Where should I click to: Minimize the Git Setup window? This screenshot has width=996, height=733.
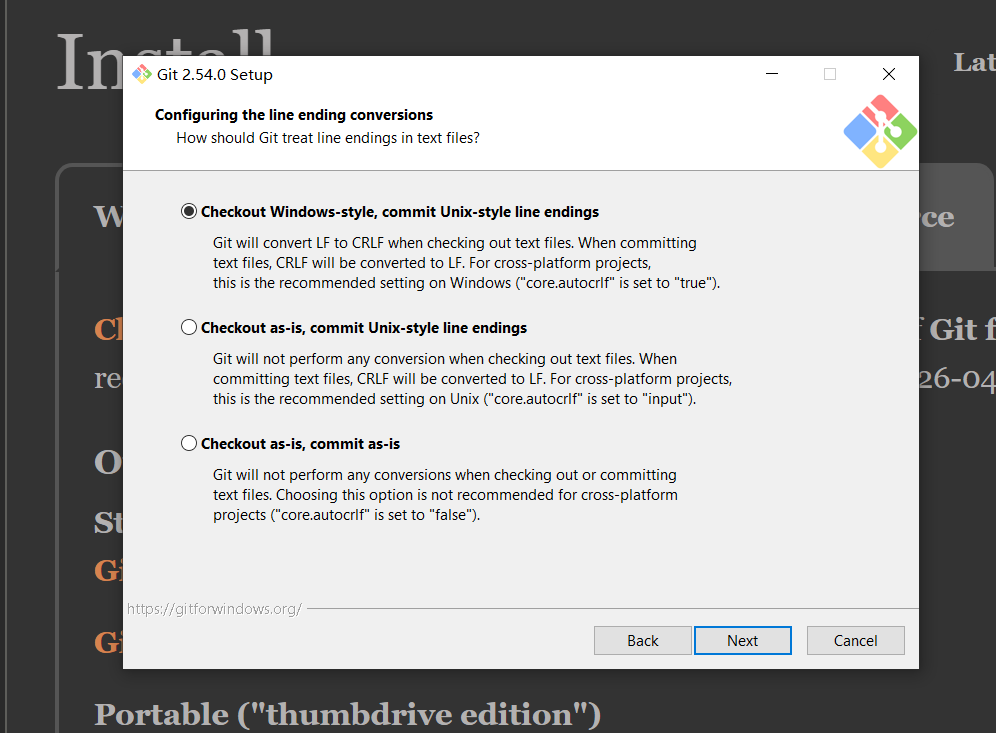tap(772, 74)
